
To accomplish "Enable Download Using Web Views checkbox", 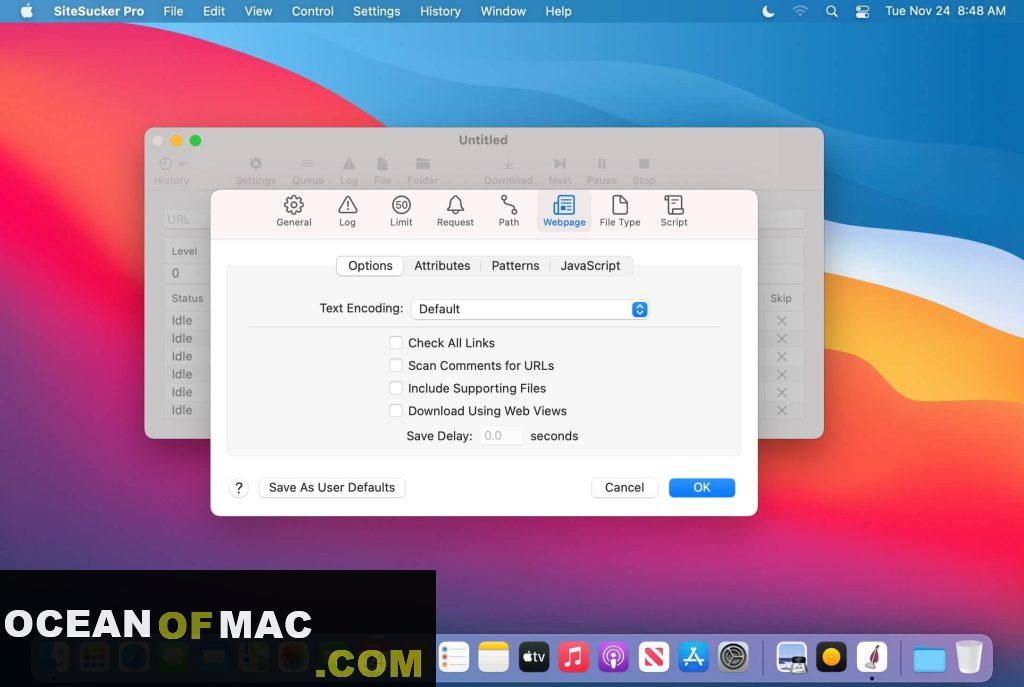I will (x=396, y=411).
